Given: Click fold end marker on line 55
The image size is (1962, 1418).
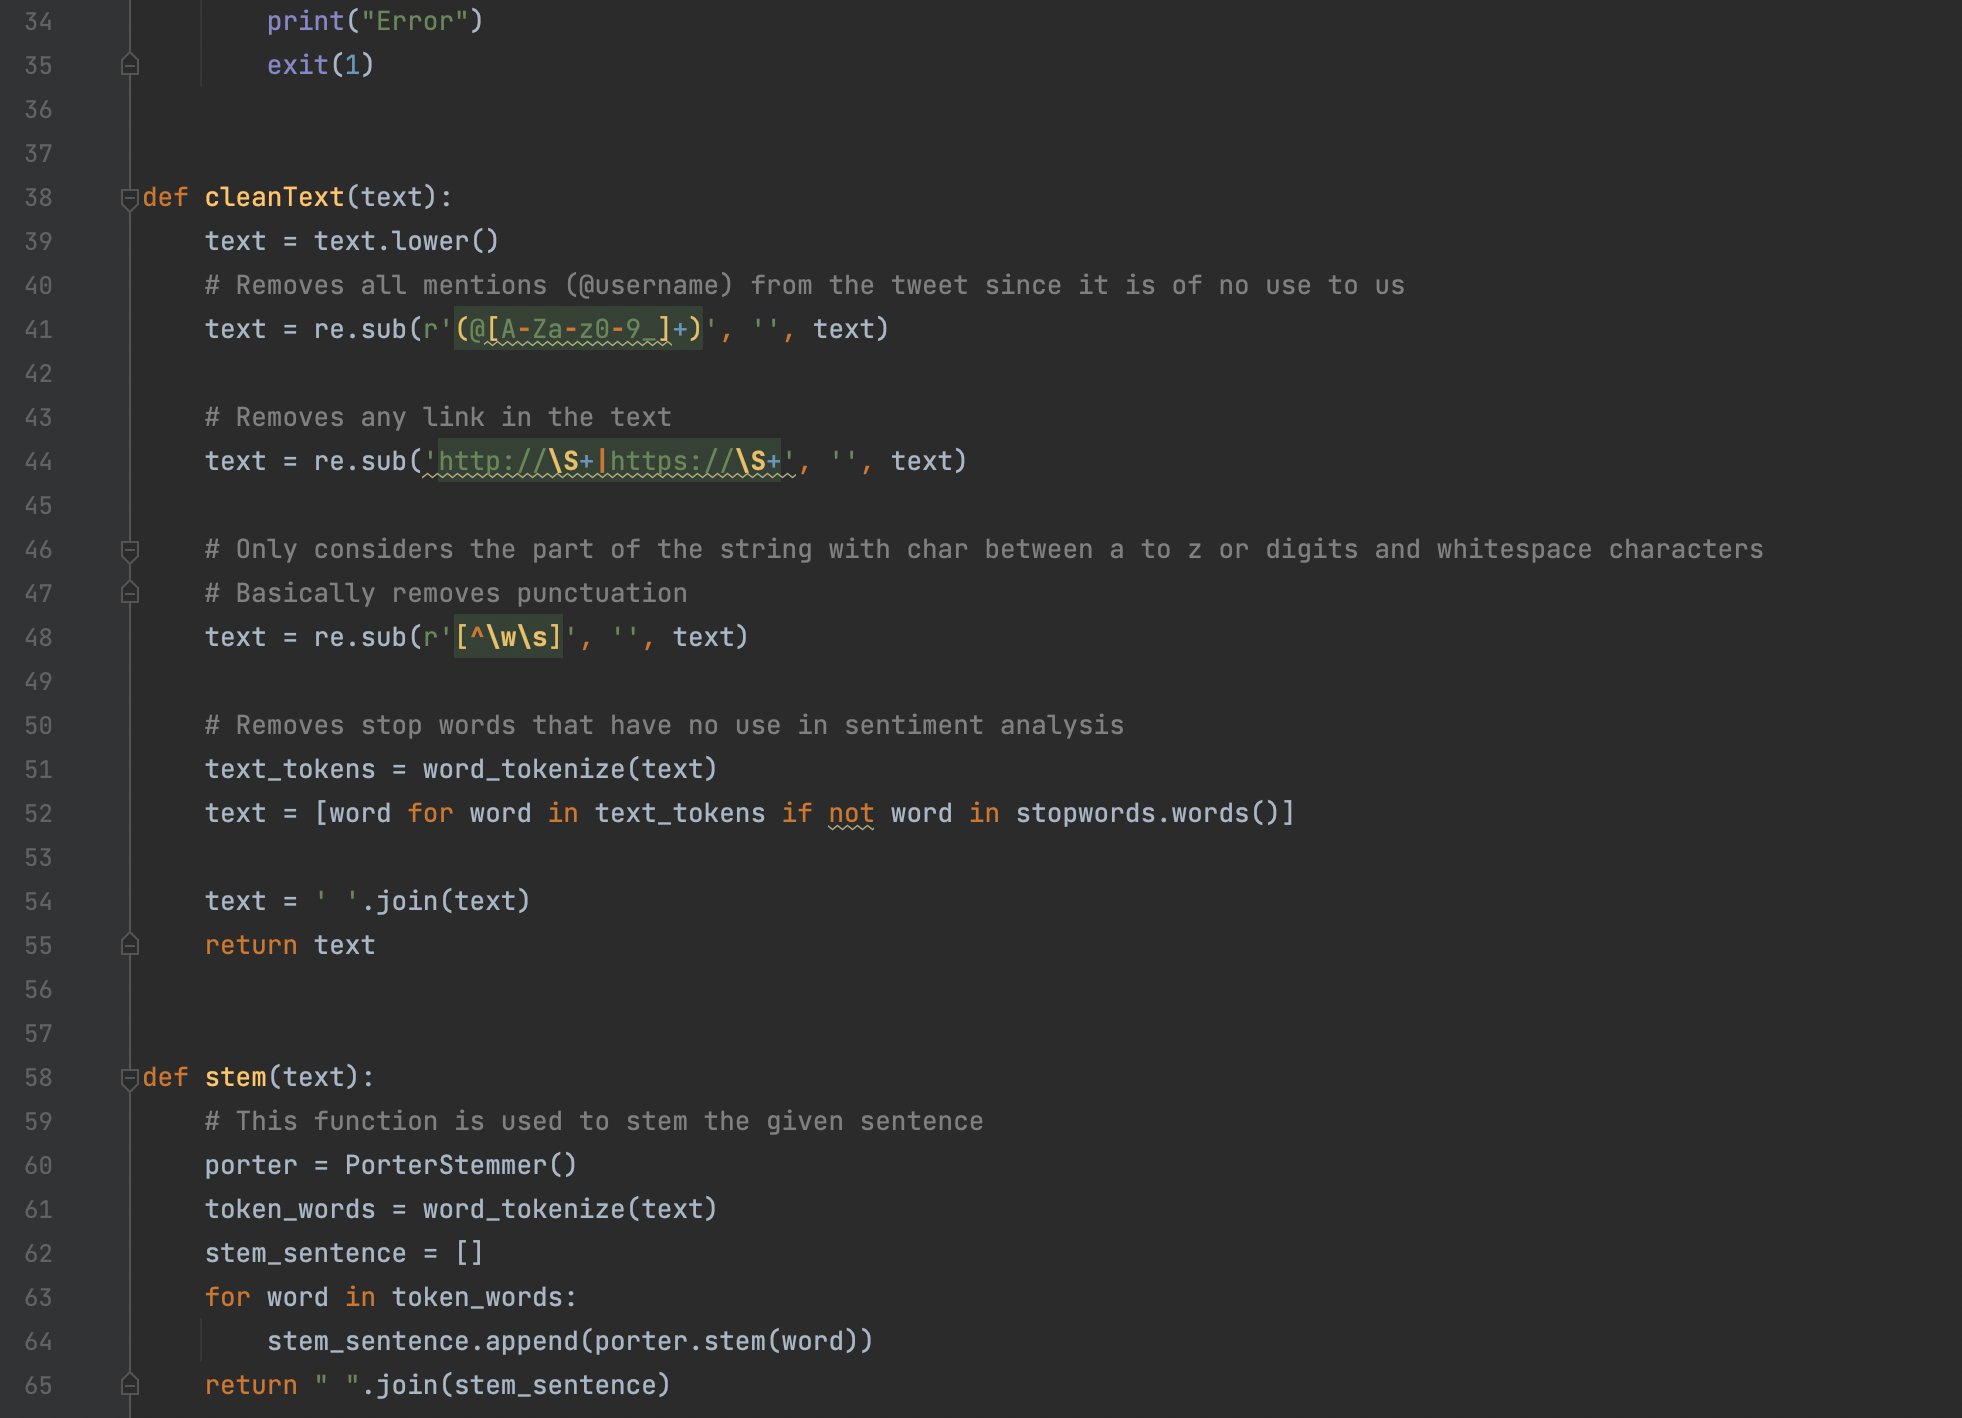Looking at the screenshot, I should pos(129,945).
